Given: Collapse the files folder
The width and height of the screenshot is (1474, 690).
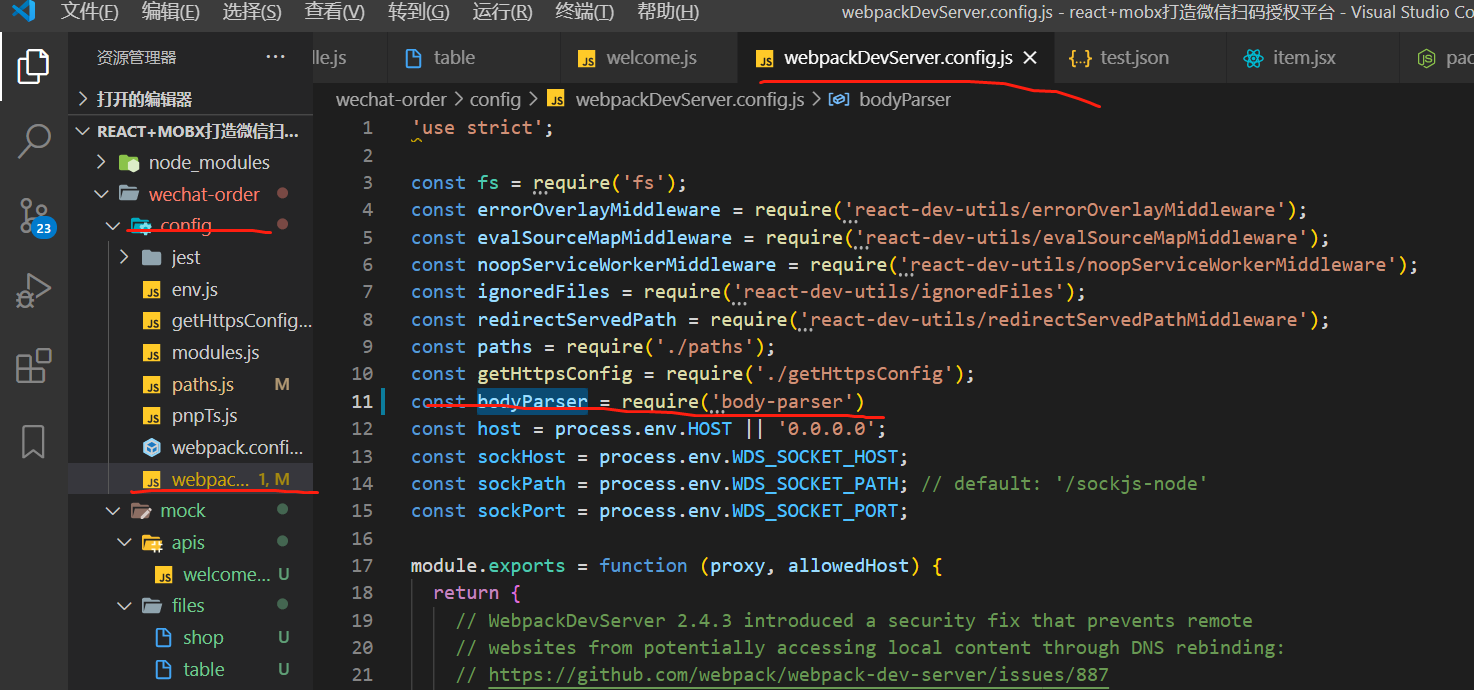Looking at the screenshot, I should (124, 606).
